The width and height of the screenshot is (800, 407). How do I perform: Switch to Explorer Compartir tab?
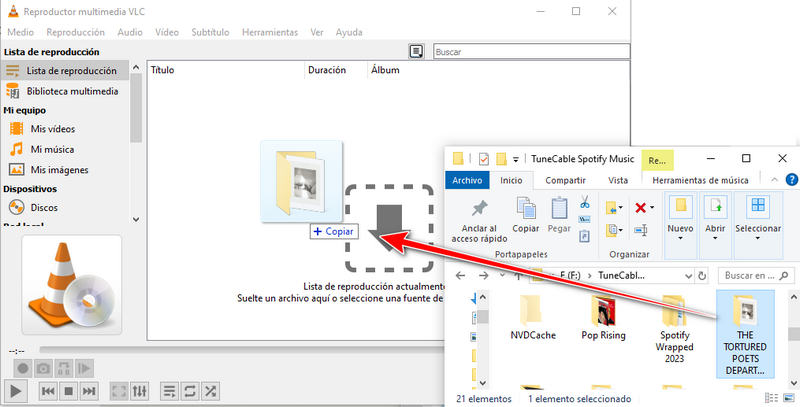pyautogui.click(x=565, y=180)
